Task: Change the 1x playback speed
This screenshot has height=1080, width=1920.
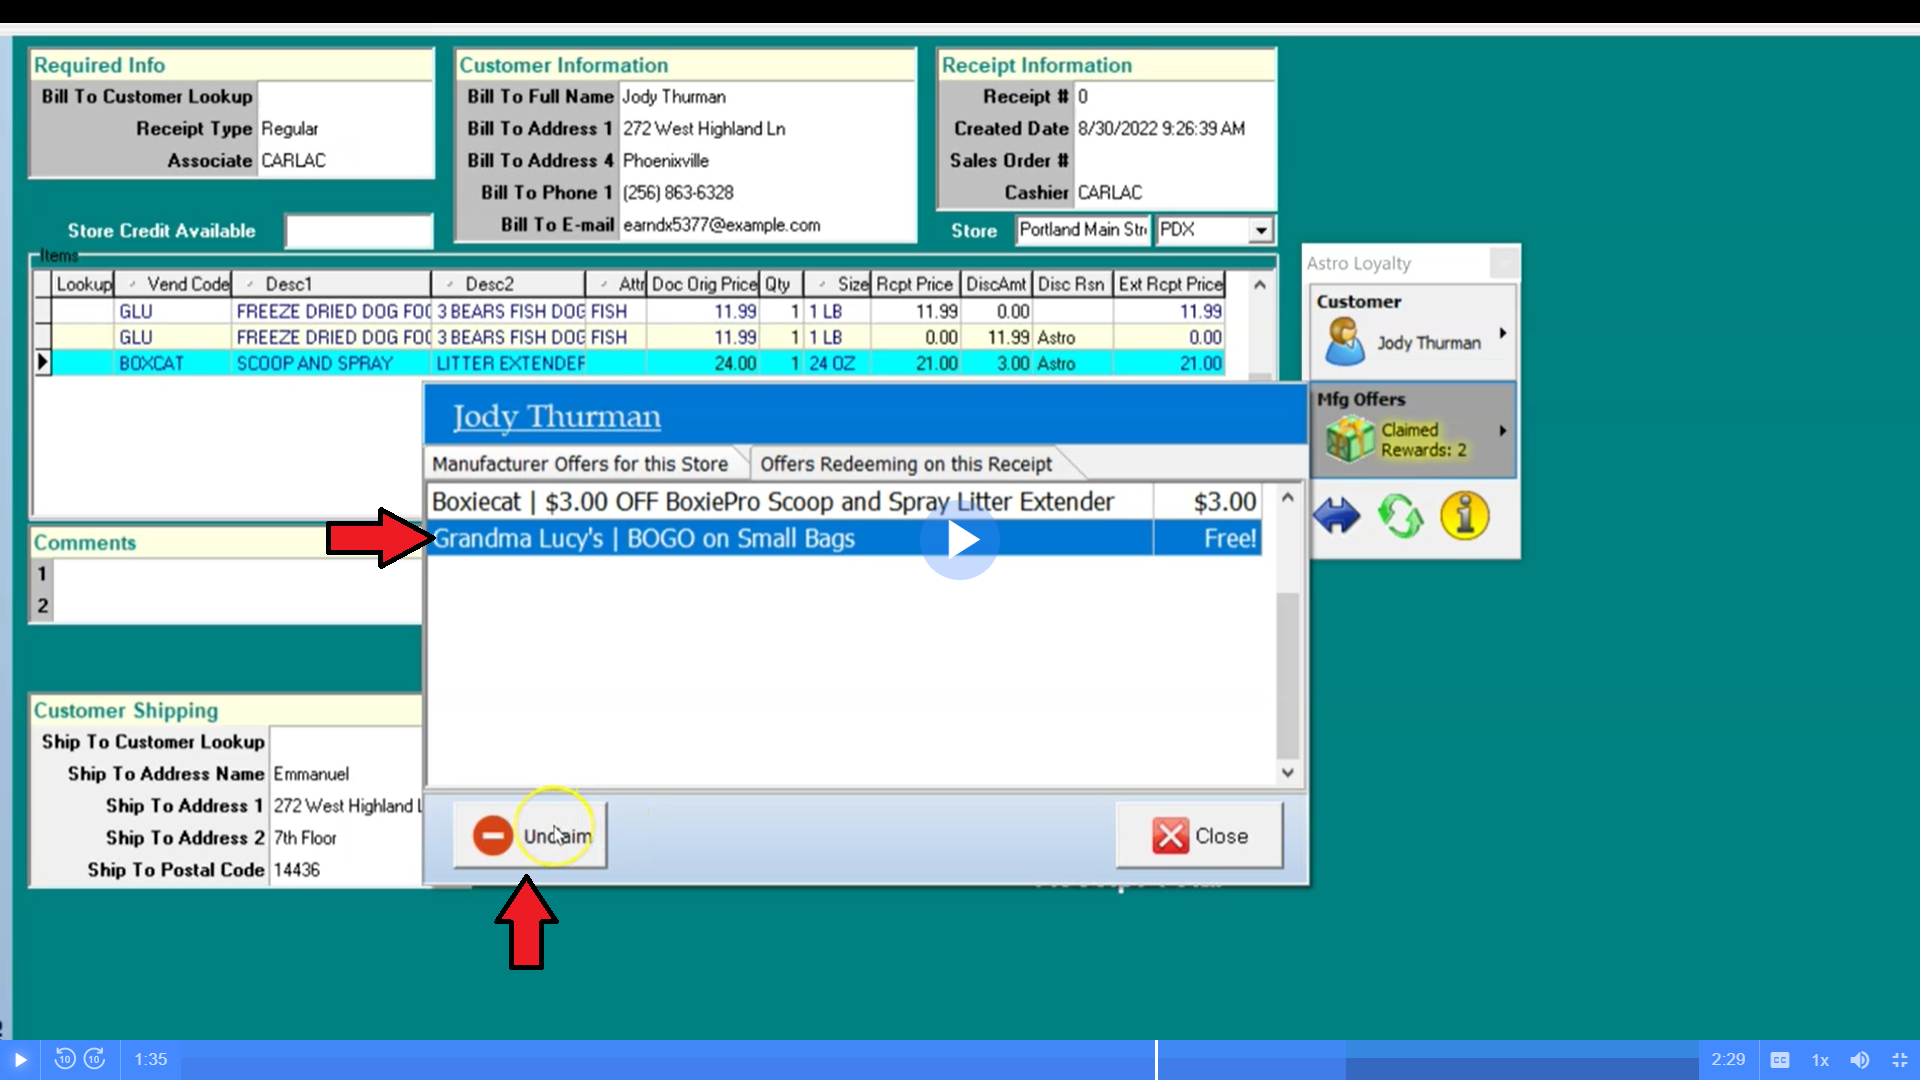Action: coord(1820,1060)
